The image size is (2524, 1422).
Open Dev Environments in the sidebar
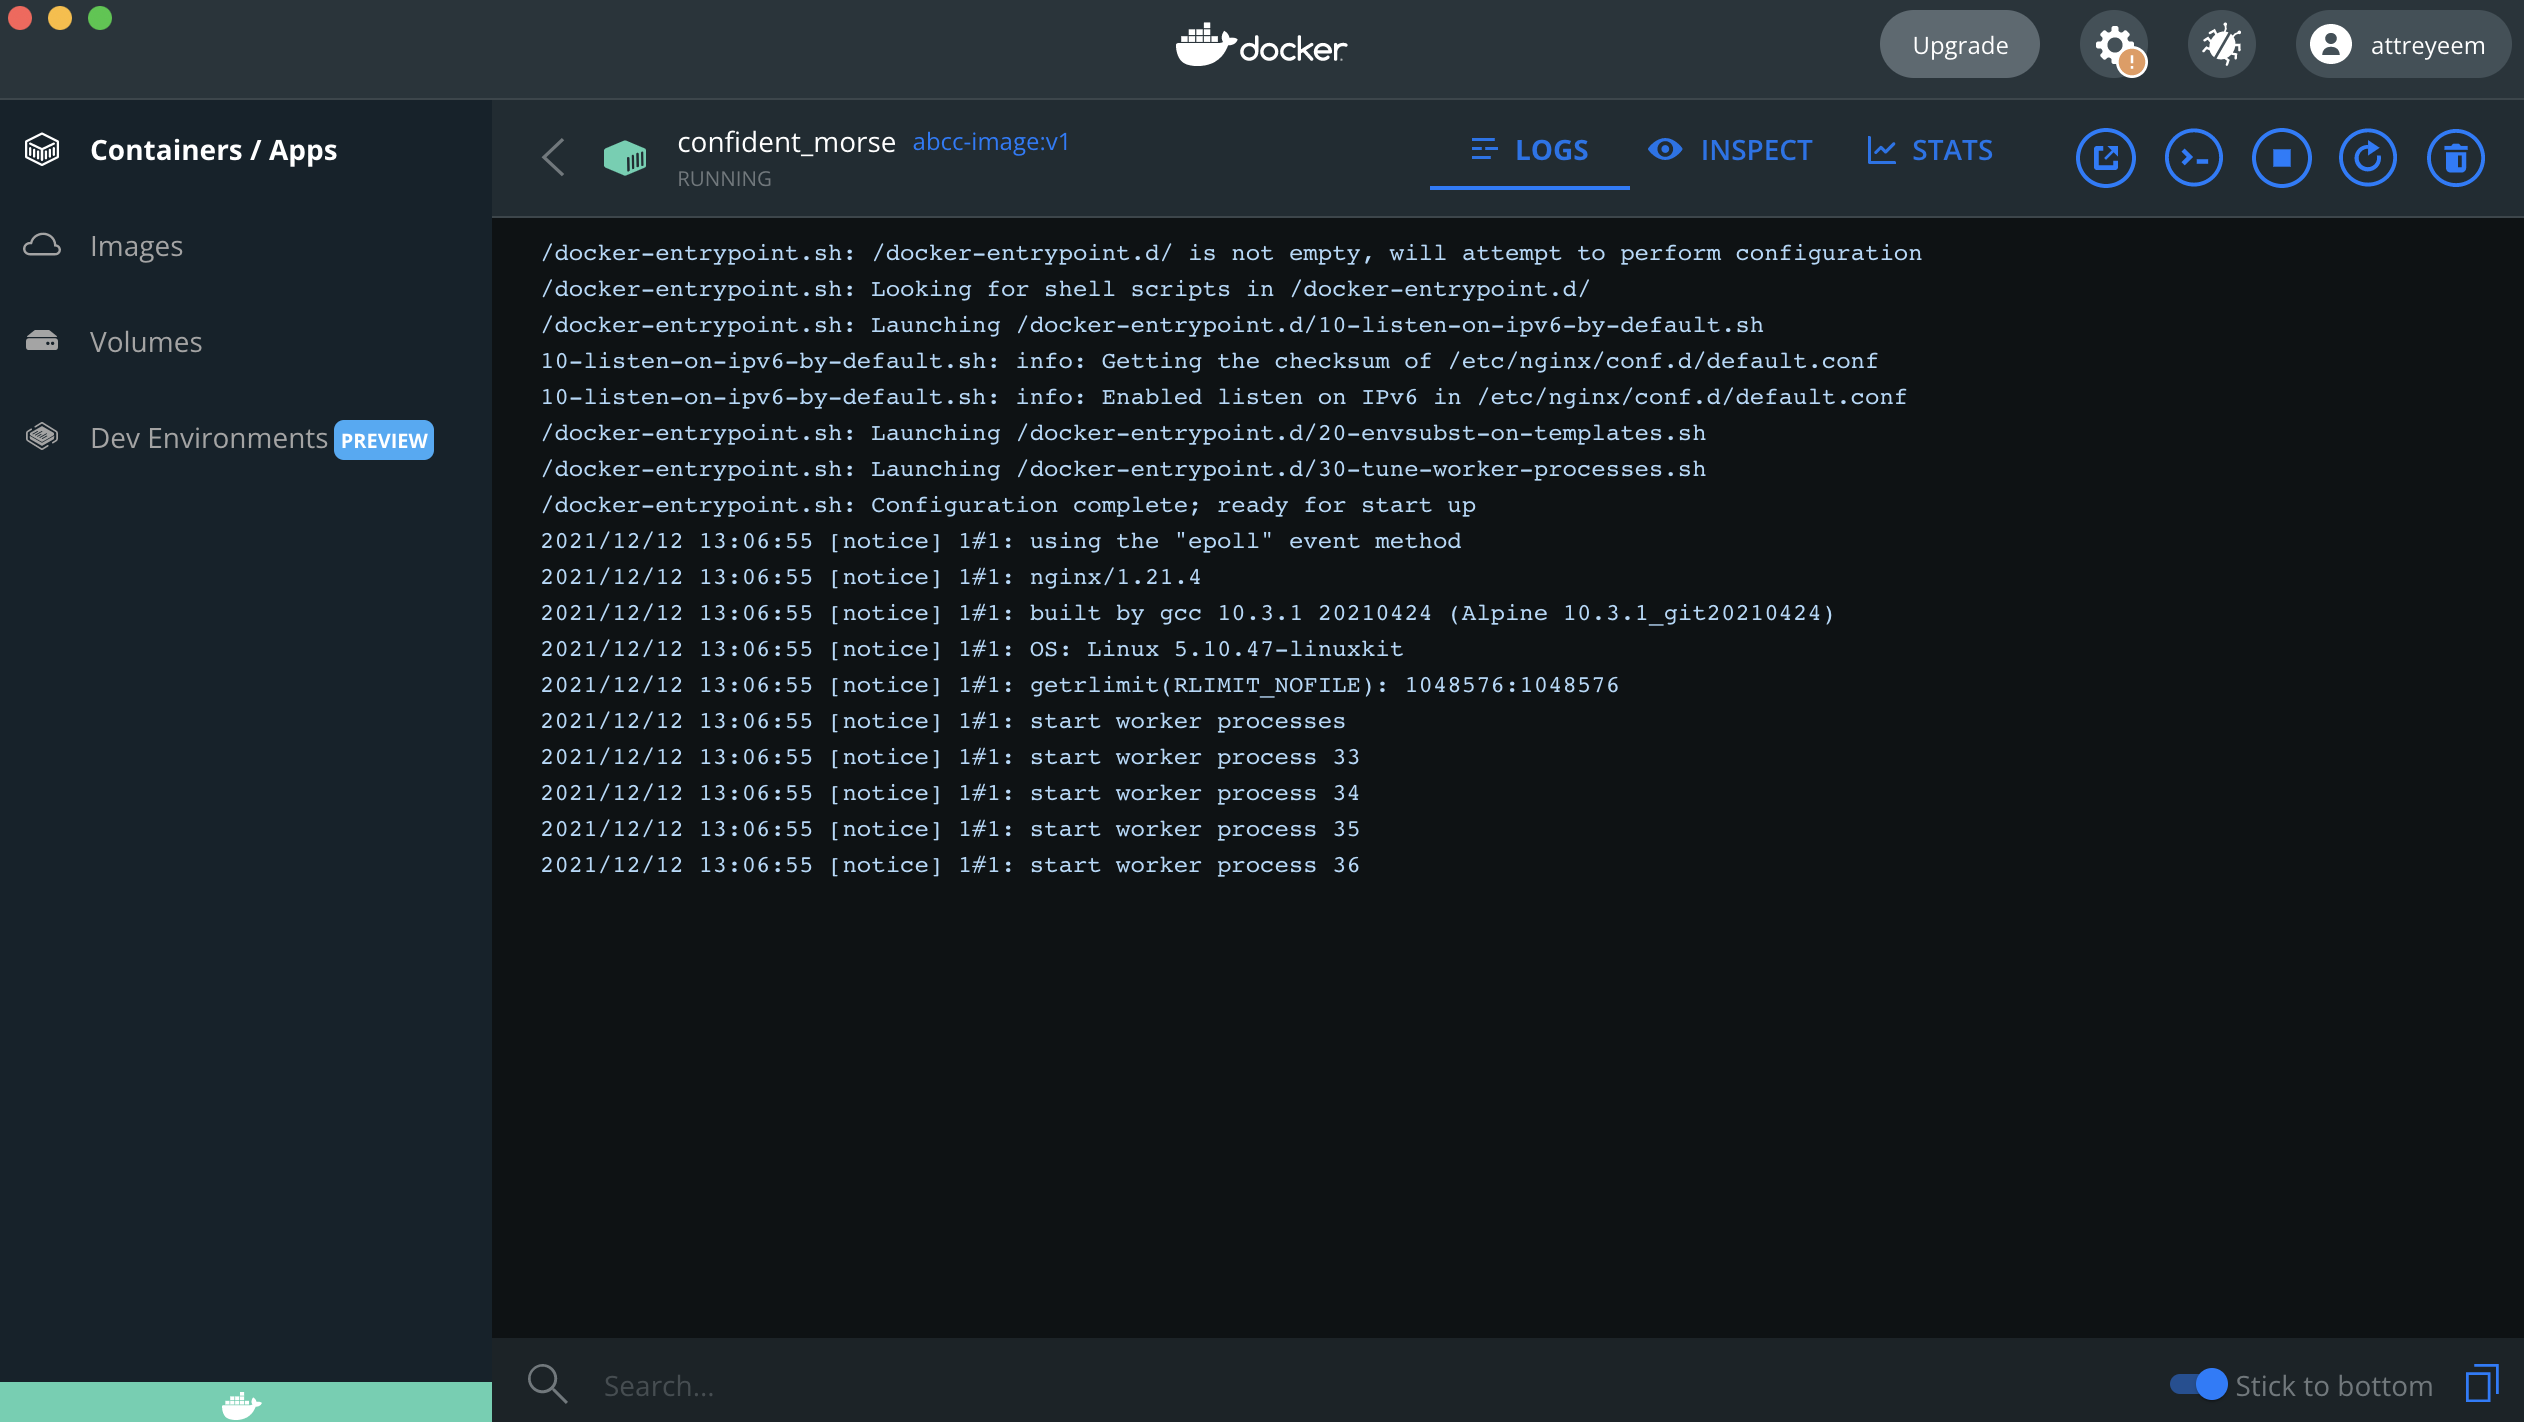[x=208, y=438]
